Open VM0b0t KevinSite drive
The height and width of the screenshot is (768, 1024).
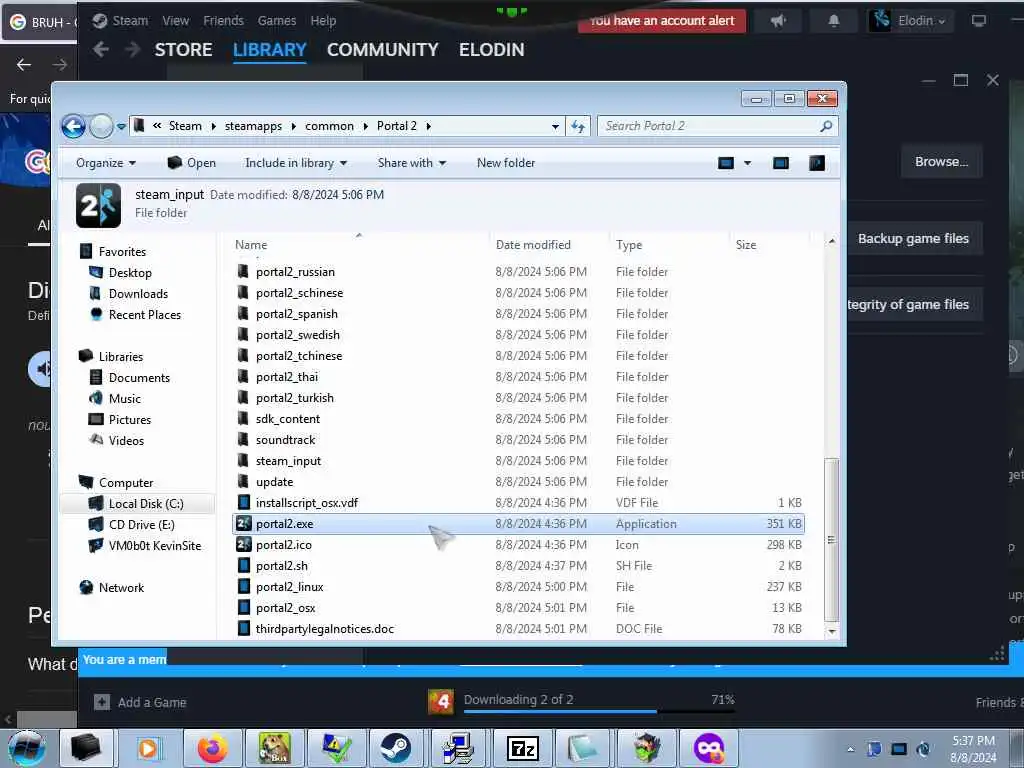[x=154, y=545]
